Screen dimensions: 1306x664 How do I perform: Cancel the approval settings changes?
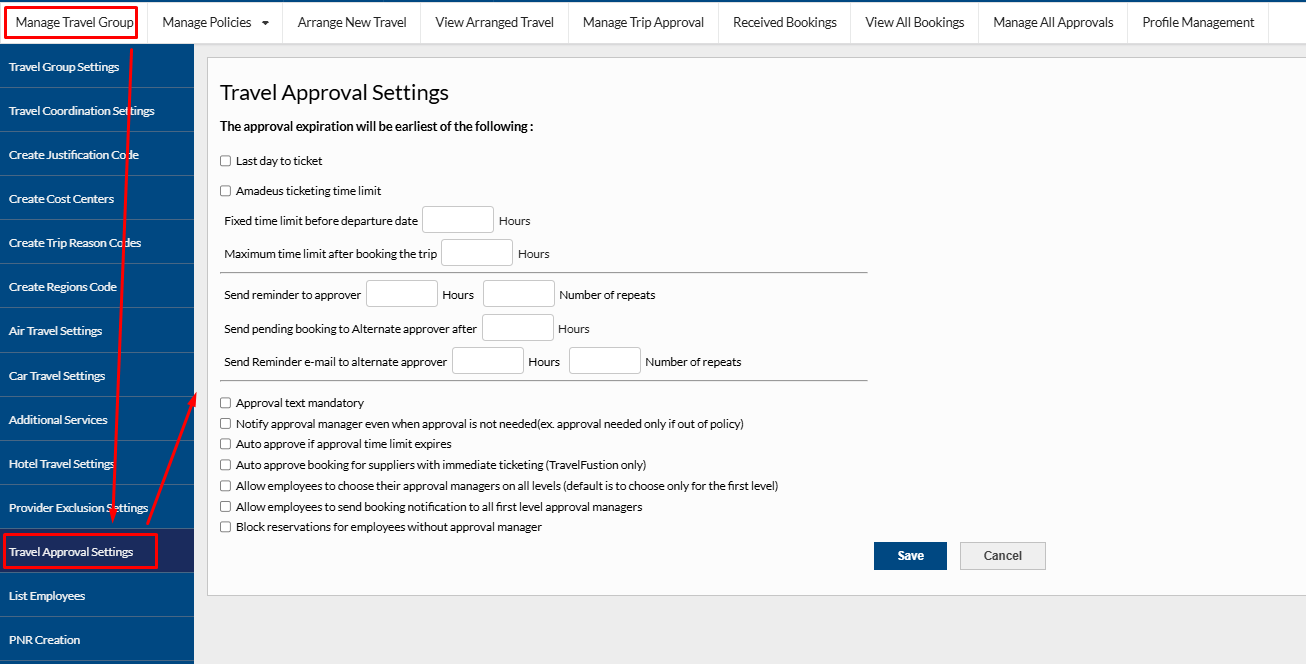click(x=1003, y=556)
